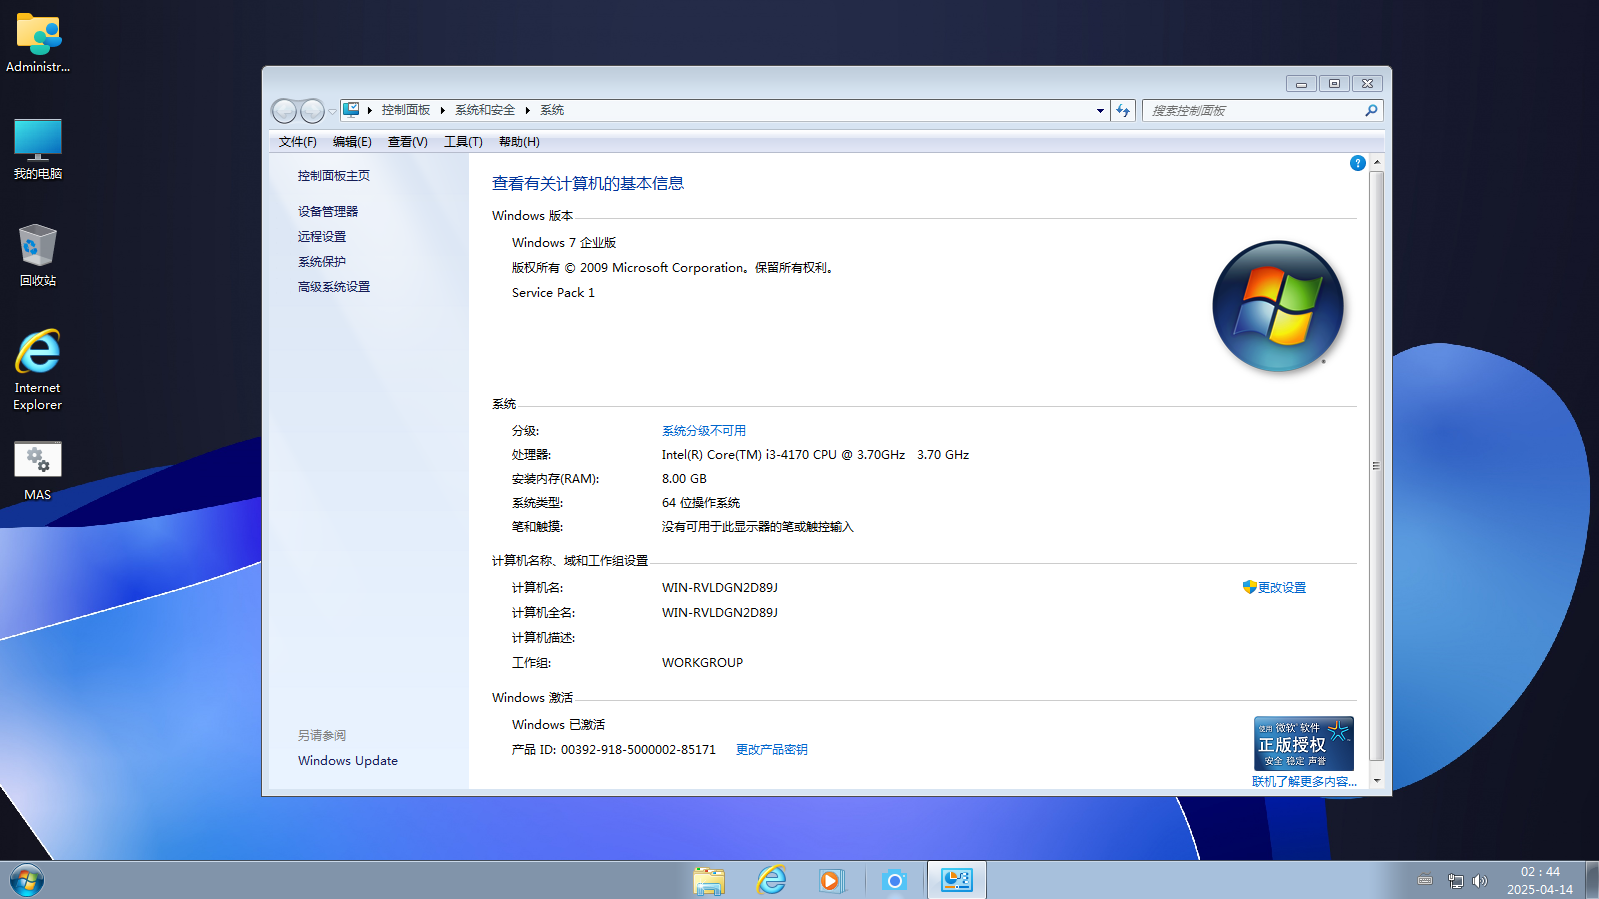Expand address bar history dropdown
Screen dimensions: 1599x899
click(x=1100, y=111)
